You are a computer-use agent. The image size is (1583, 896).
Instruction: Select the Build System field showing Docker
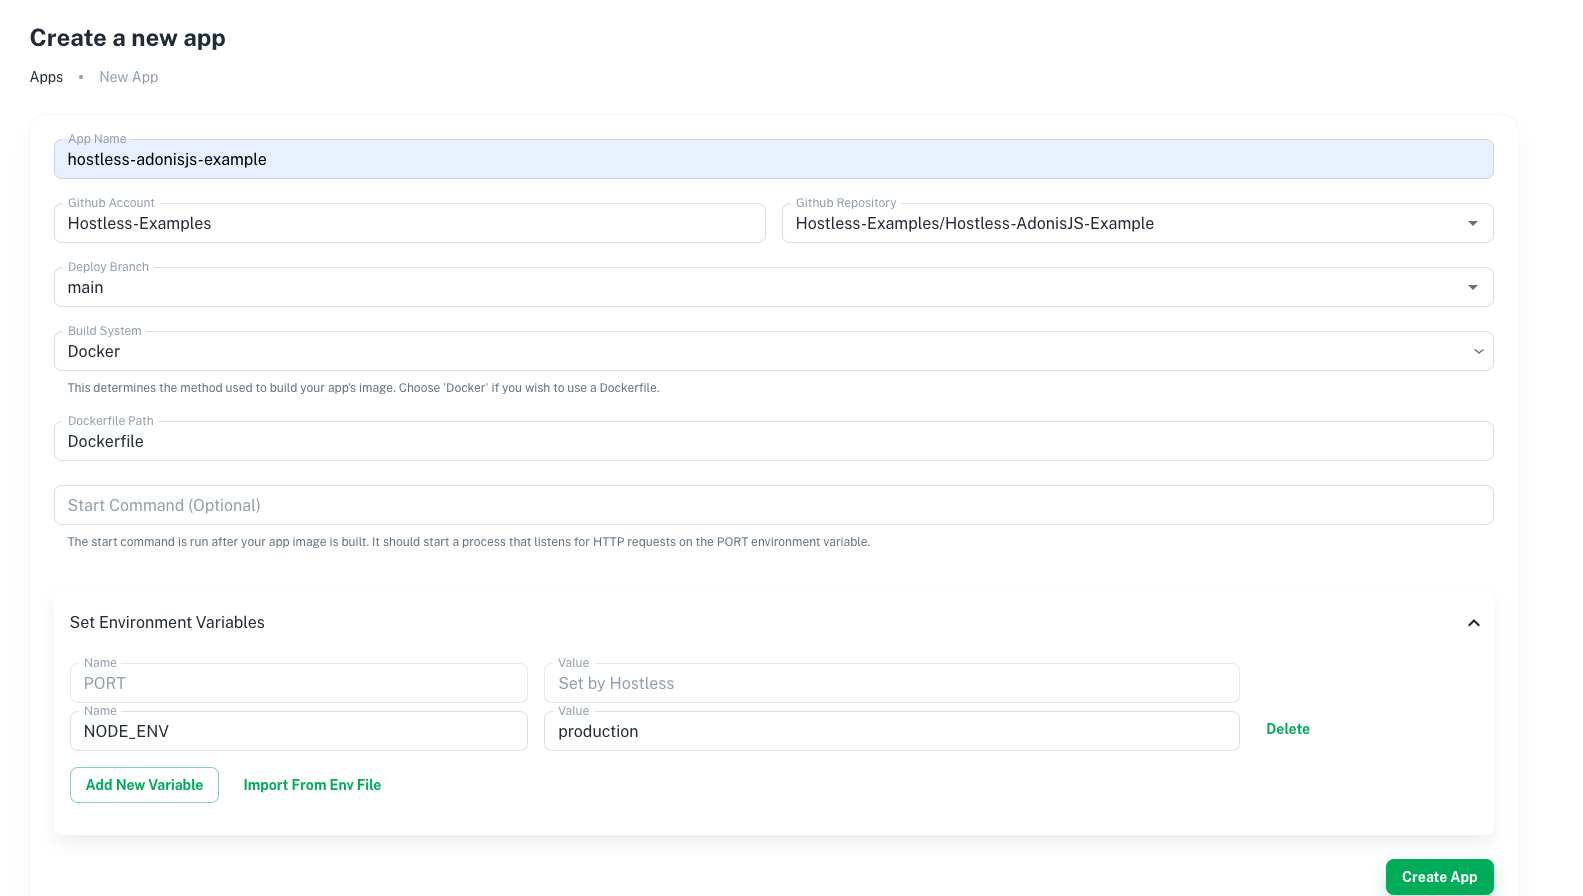(773, 351)
